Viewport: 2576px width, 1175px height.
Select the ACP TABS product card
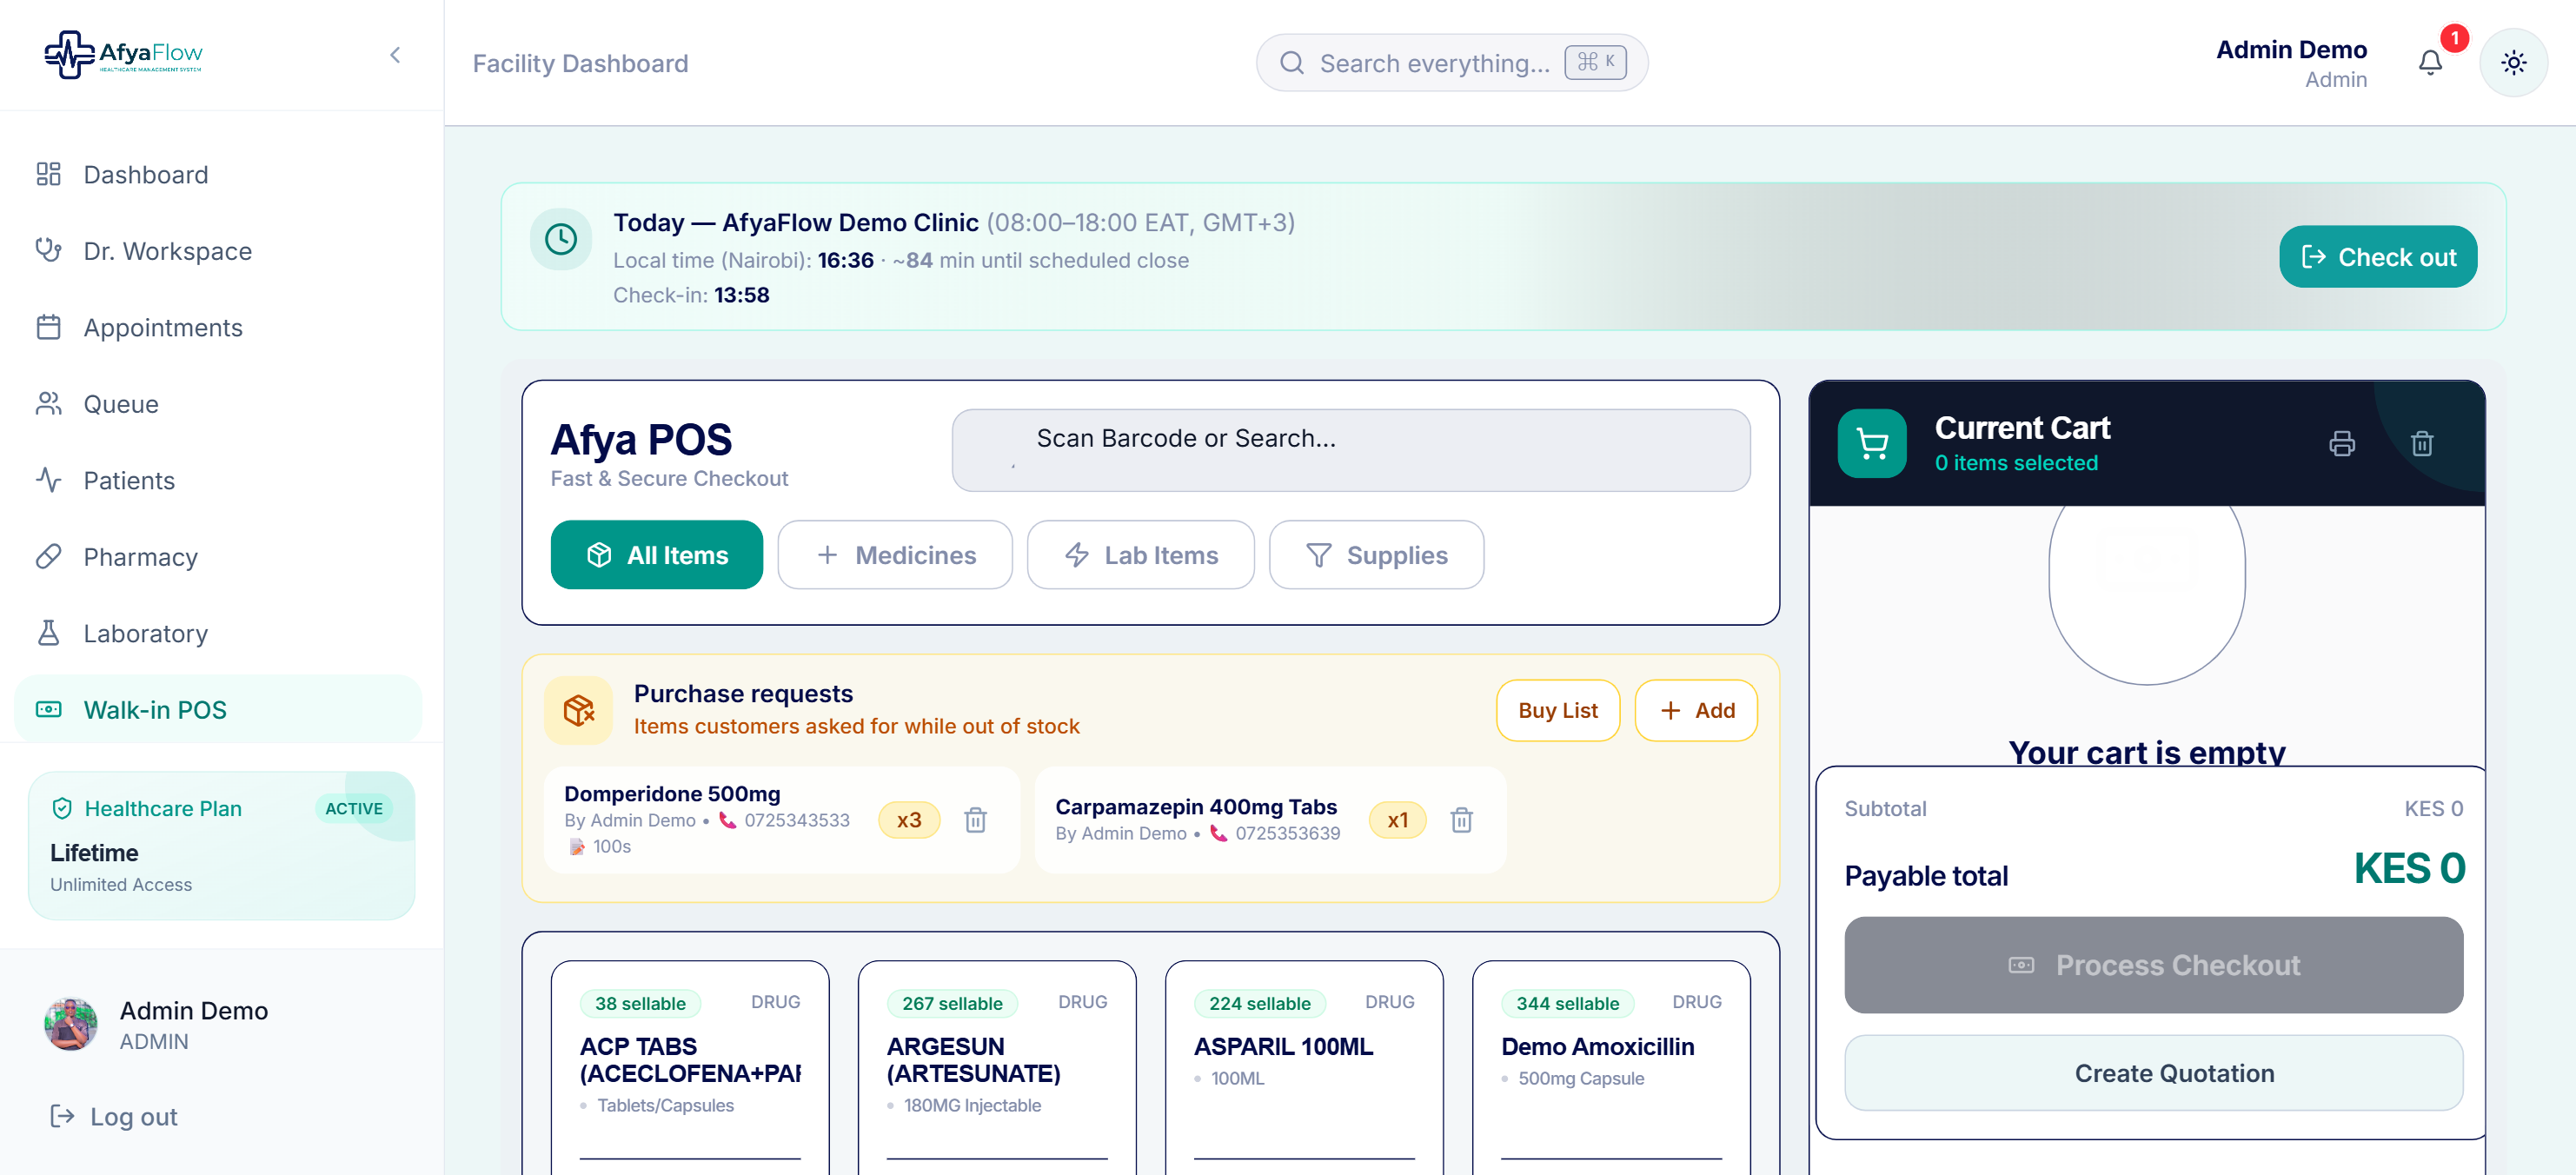pos(690,1067)
